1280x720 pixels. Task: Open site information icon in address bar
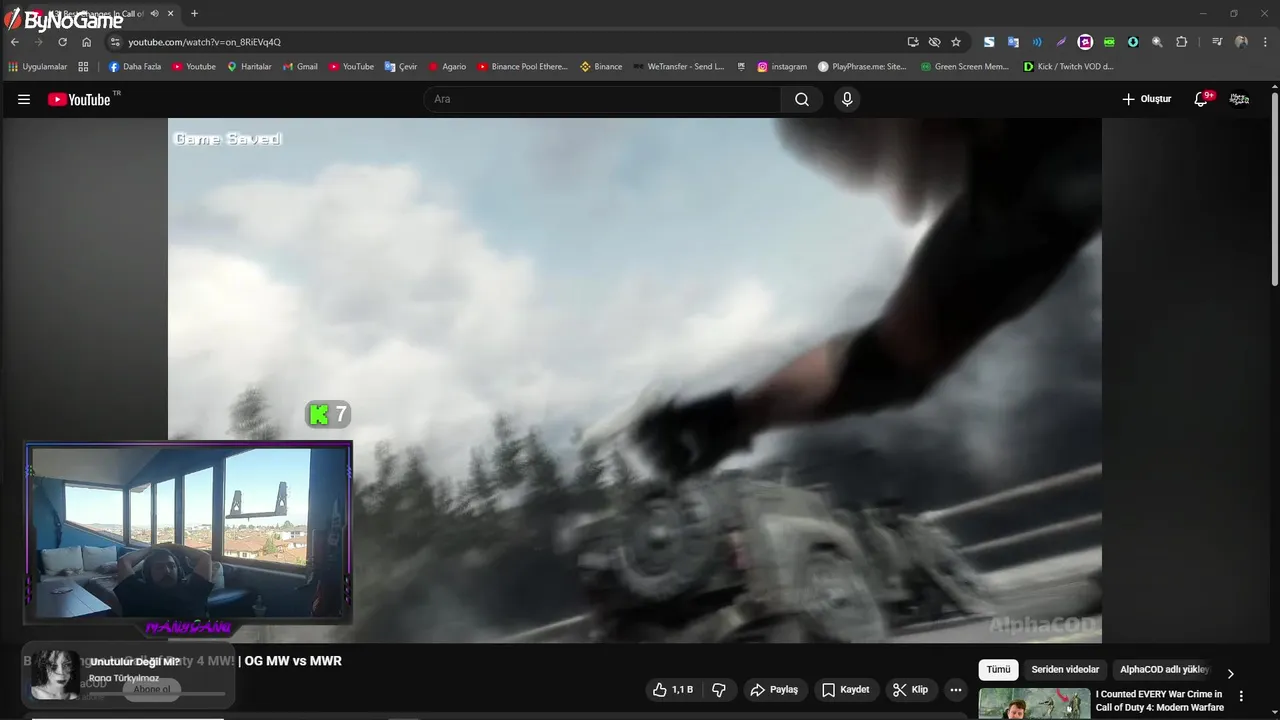tap(115, 42)
